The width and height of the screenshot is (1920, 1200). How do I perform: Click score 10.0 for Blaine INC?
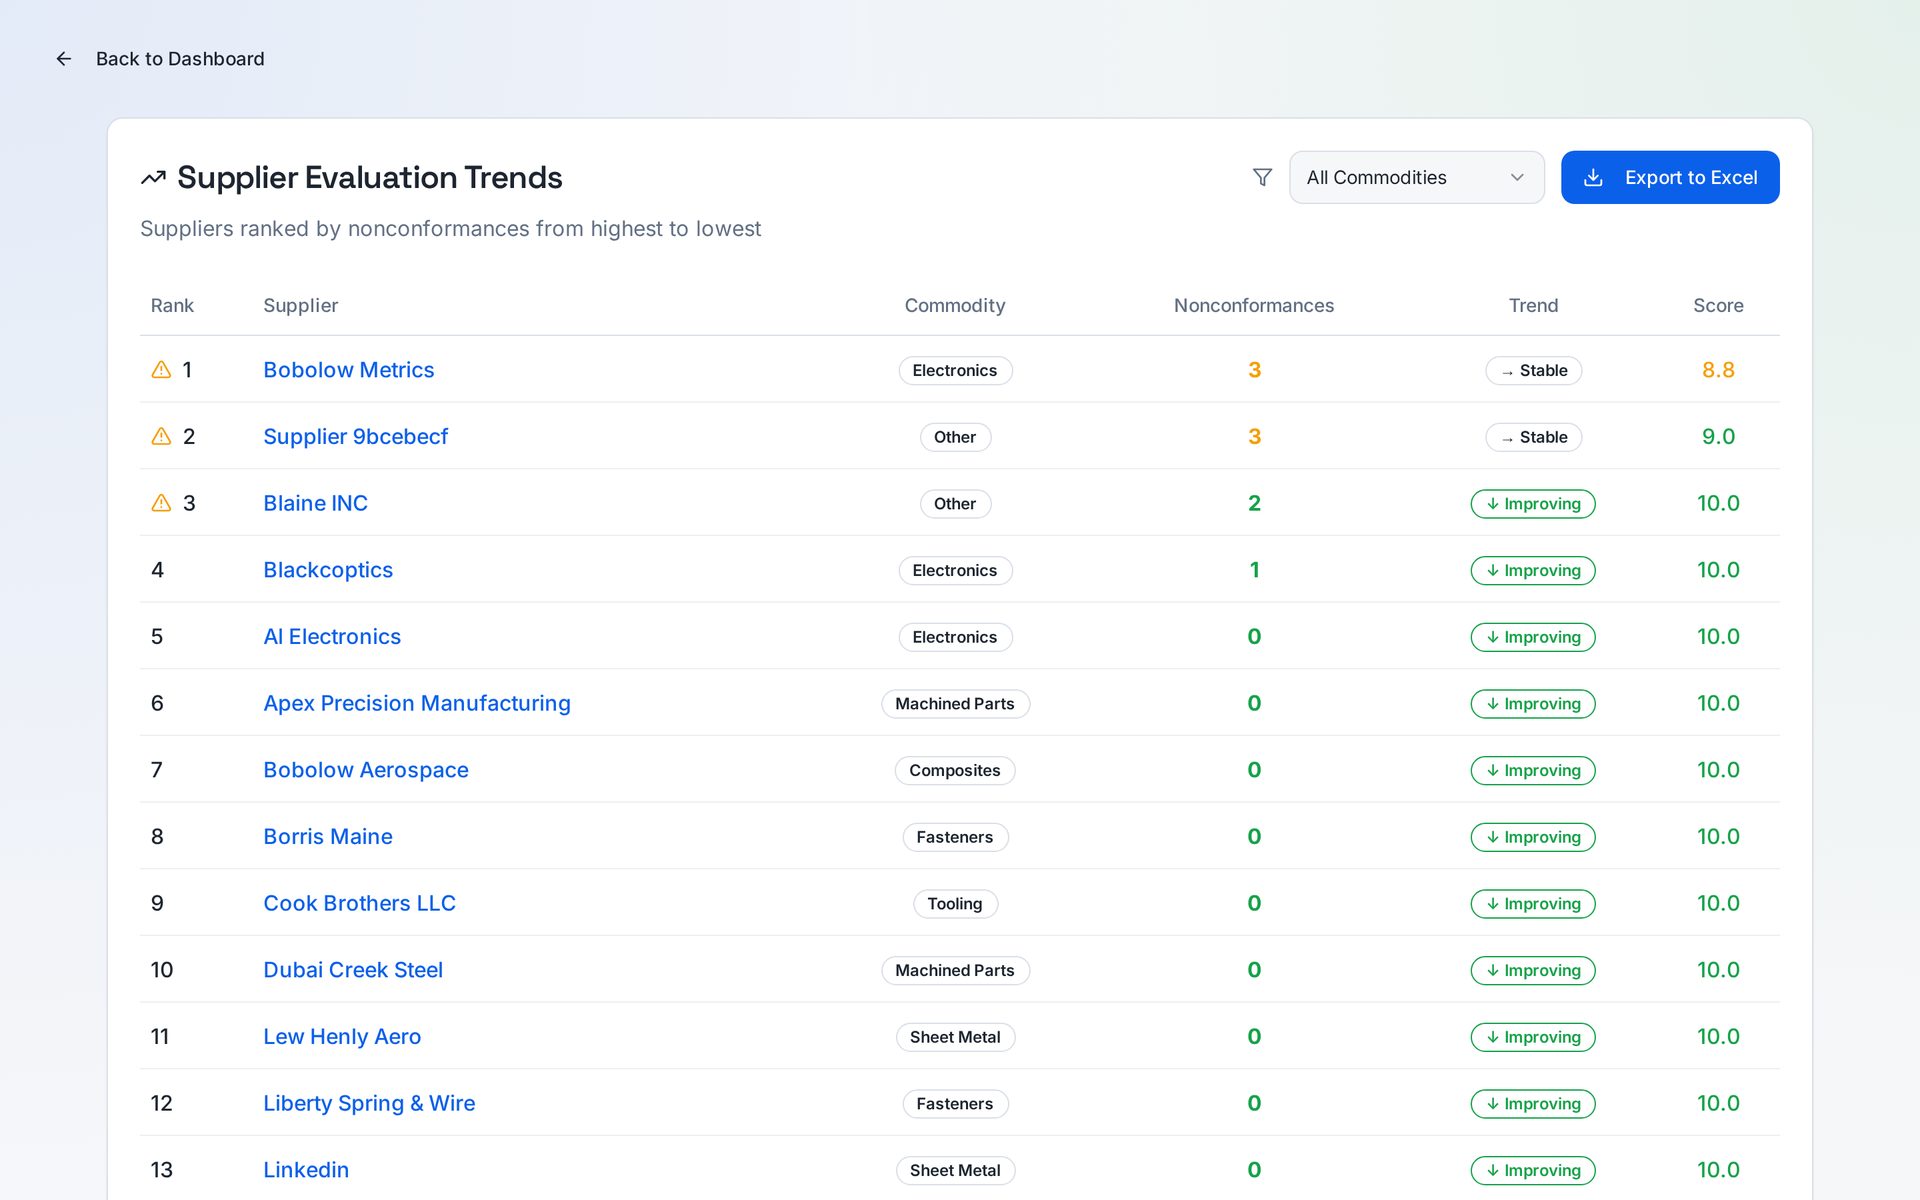[1718, 503]
